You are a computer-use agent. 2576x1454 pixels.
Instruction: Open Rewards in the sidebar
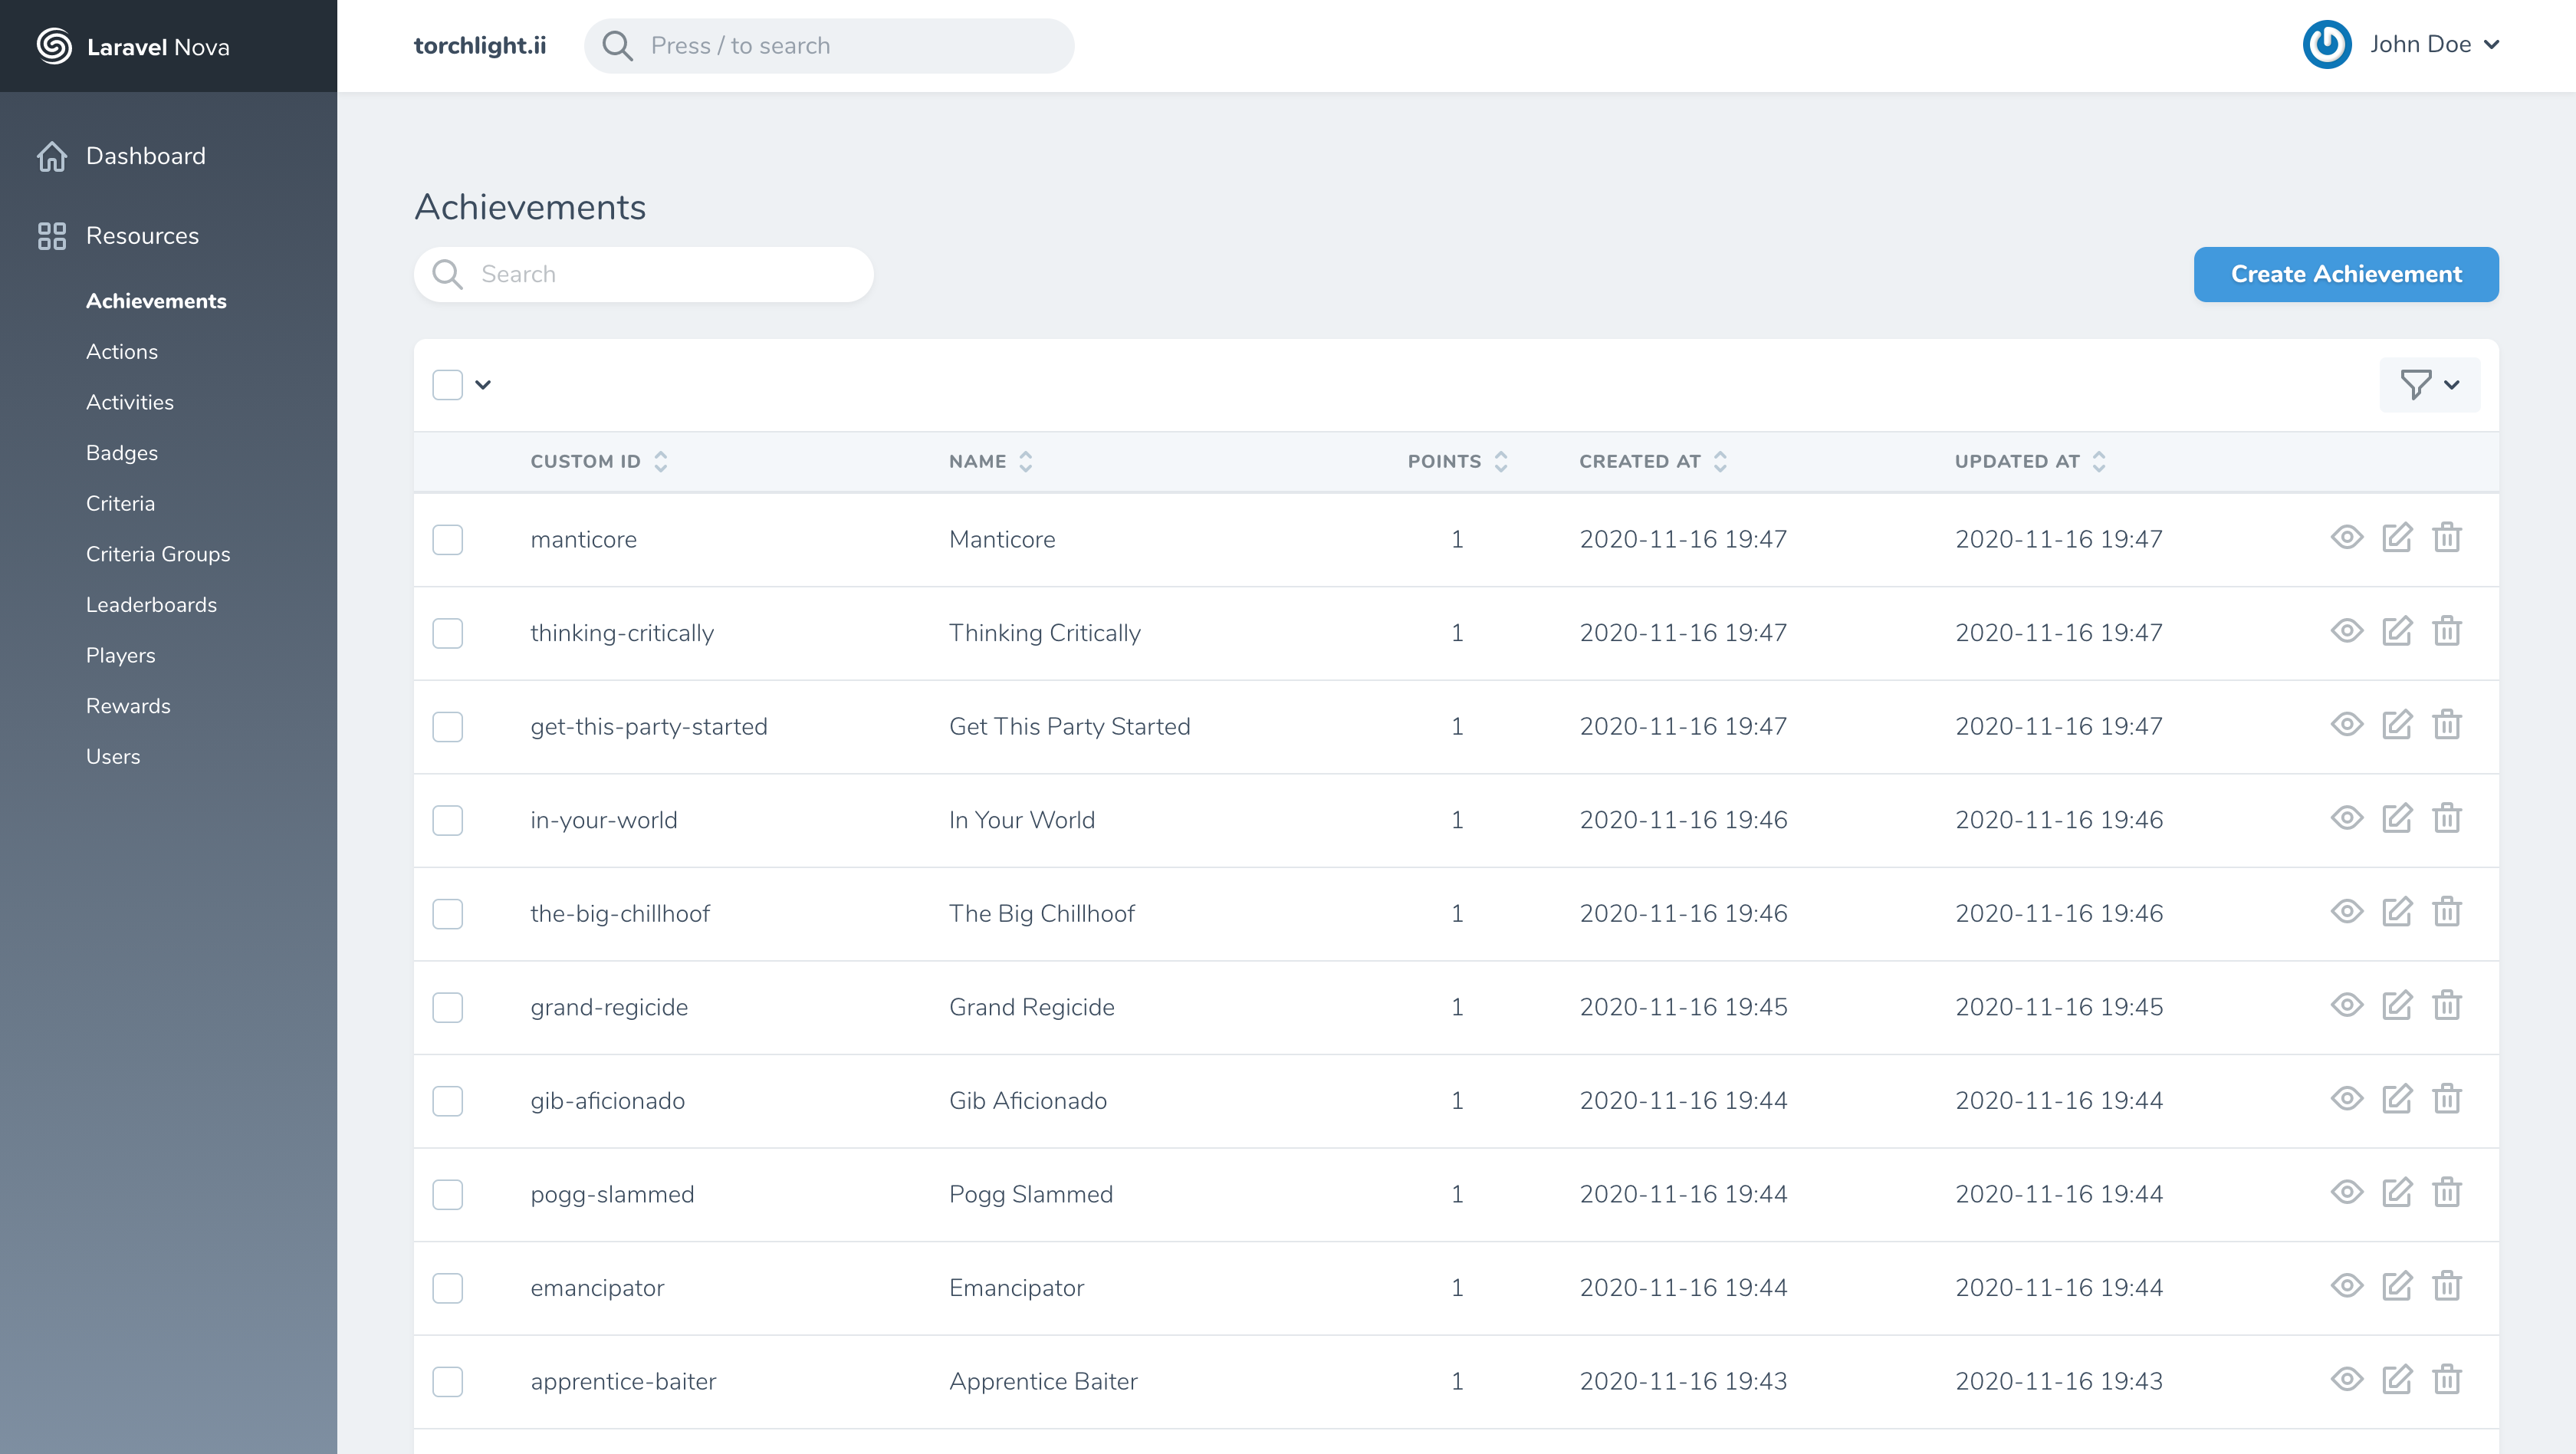[128, 706]
